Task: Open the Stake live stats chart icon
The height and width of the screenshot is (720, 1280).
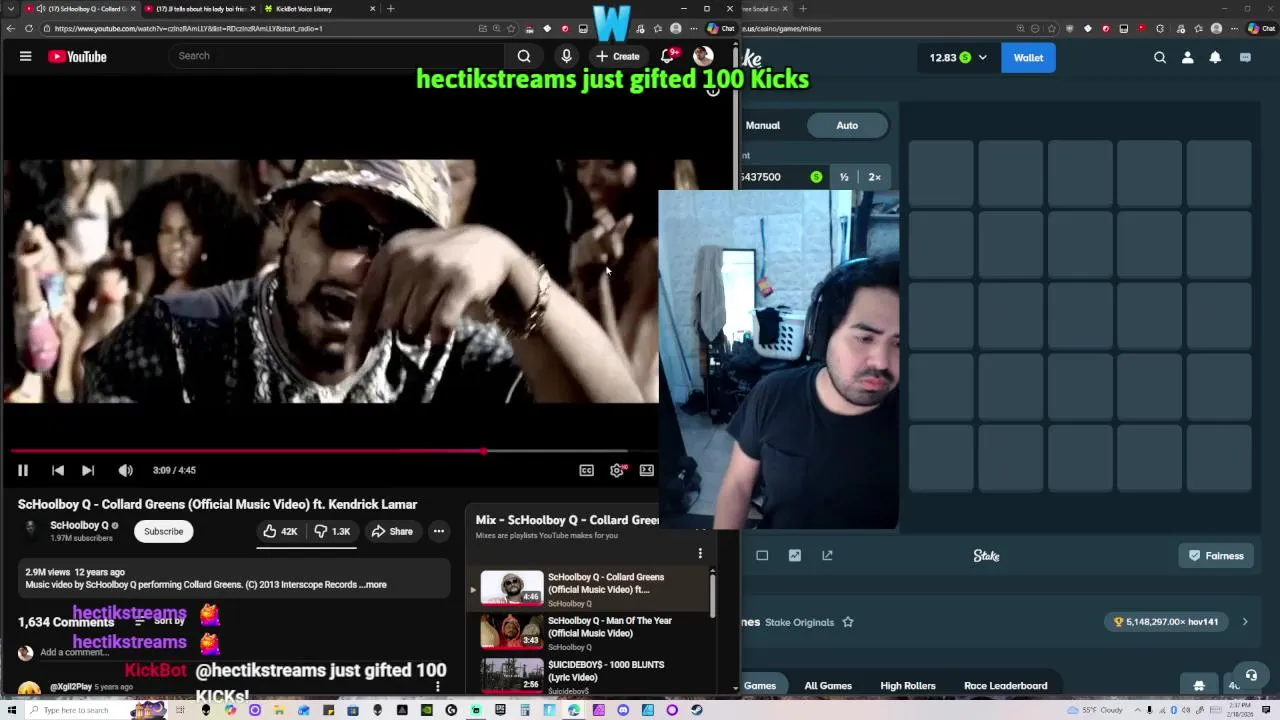Action: coord(795,556)
